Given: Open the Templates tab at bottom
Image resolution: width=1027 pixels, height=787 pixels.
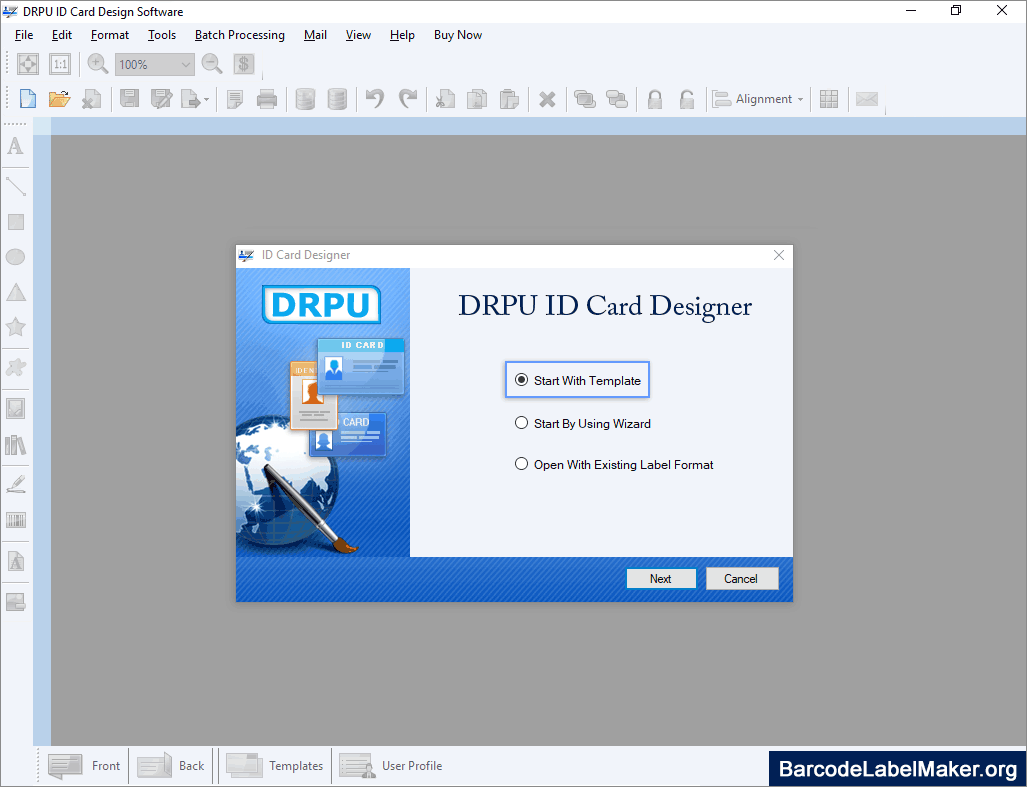Looking at the screenshot, I should tap(274, 765).
